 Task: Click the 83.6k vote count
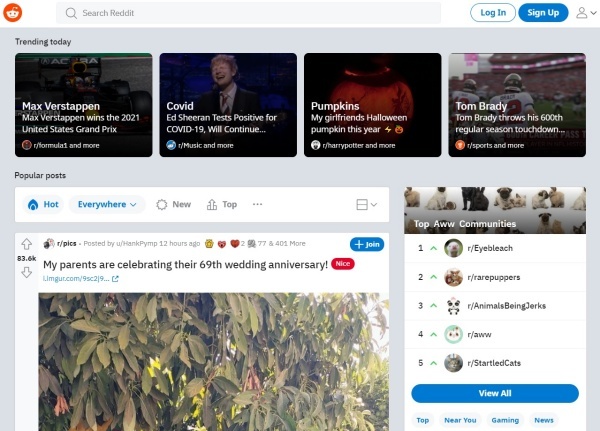click(x=26, y=258)
